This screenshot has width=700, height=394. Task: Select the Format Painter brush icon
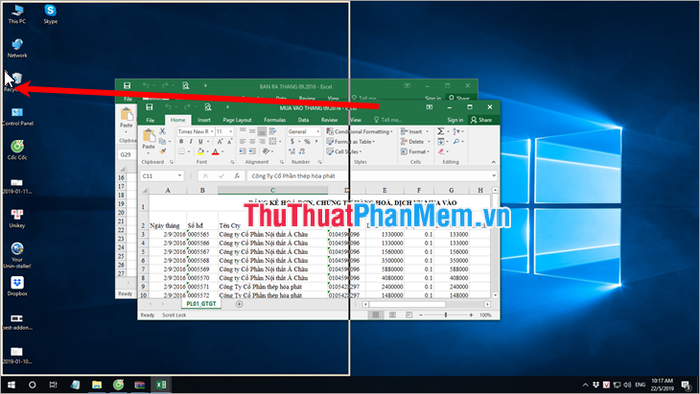[162, 151]
